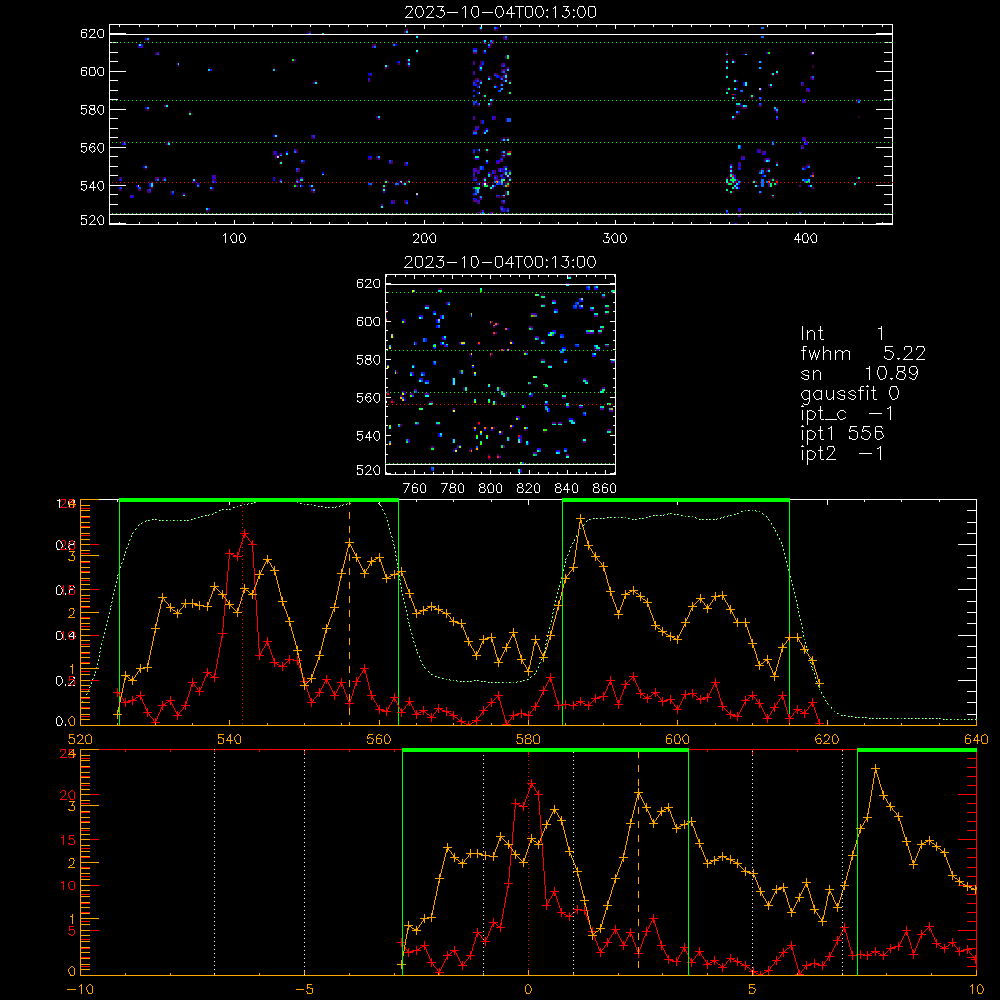Click red y-axis label 10 on bottom plot

coord(68,885)
